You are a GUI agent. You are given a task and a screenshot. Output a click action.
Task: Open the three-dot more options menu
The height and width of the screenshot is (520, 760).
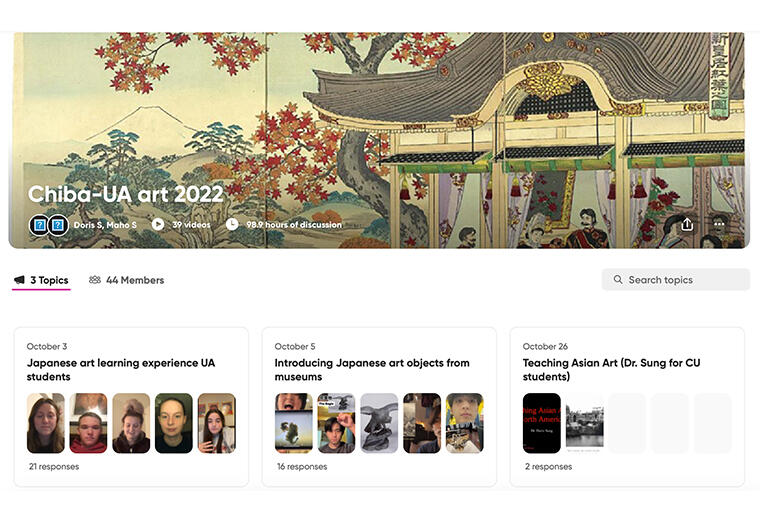[x=719, y=224]
